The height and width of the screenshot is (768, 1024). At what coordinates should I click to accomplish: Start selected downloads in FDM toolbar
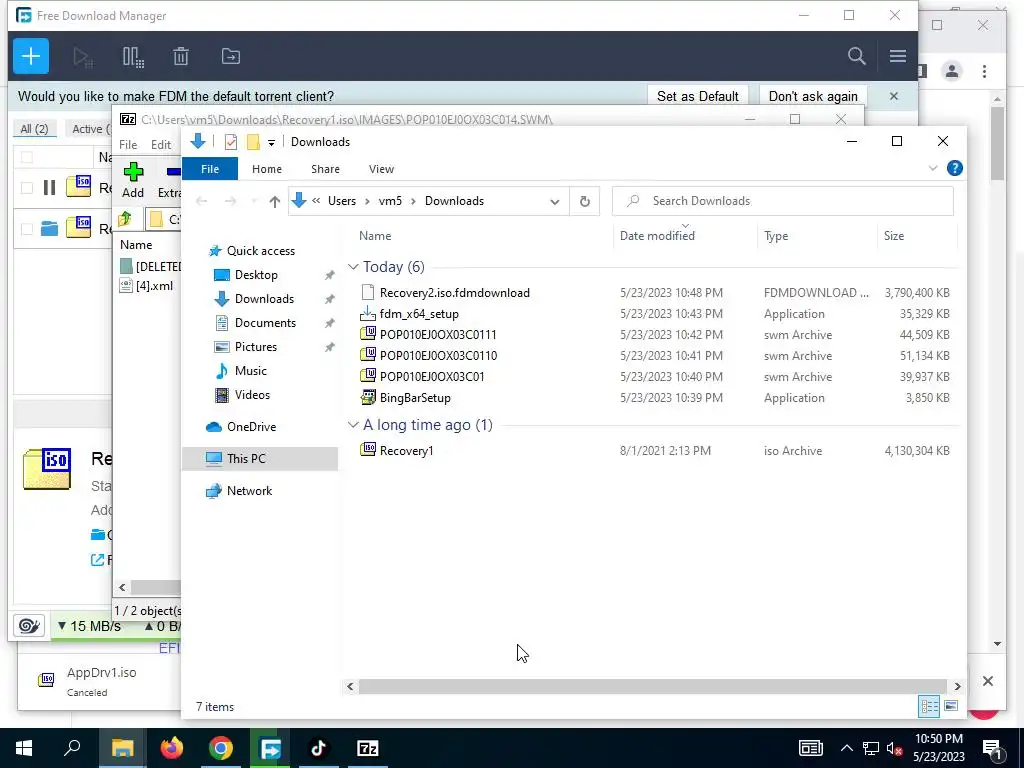pyautogui.click(x=83, y=57)
